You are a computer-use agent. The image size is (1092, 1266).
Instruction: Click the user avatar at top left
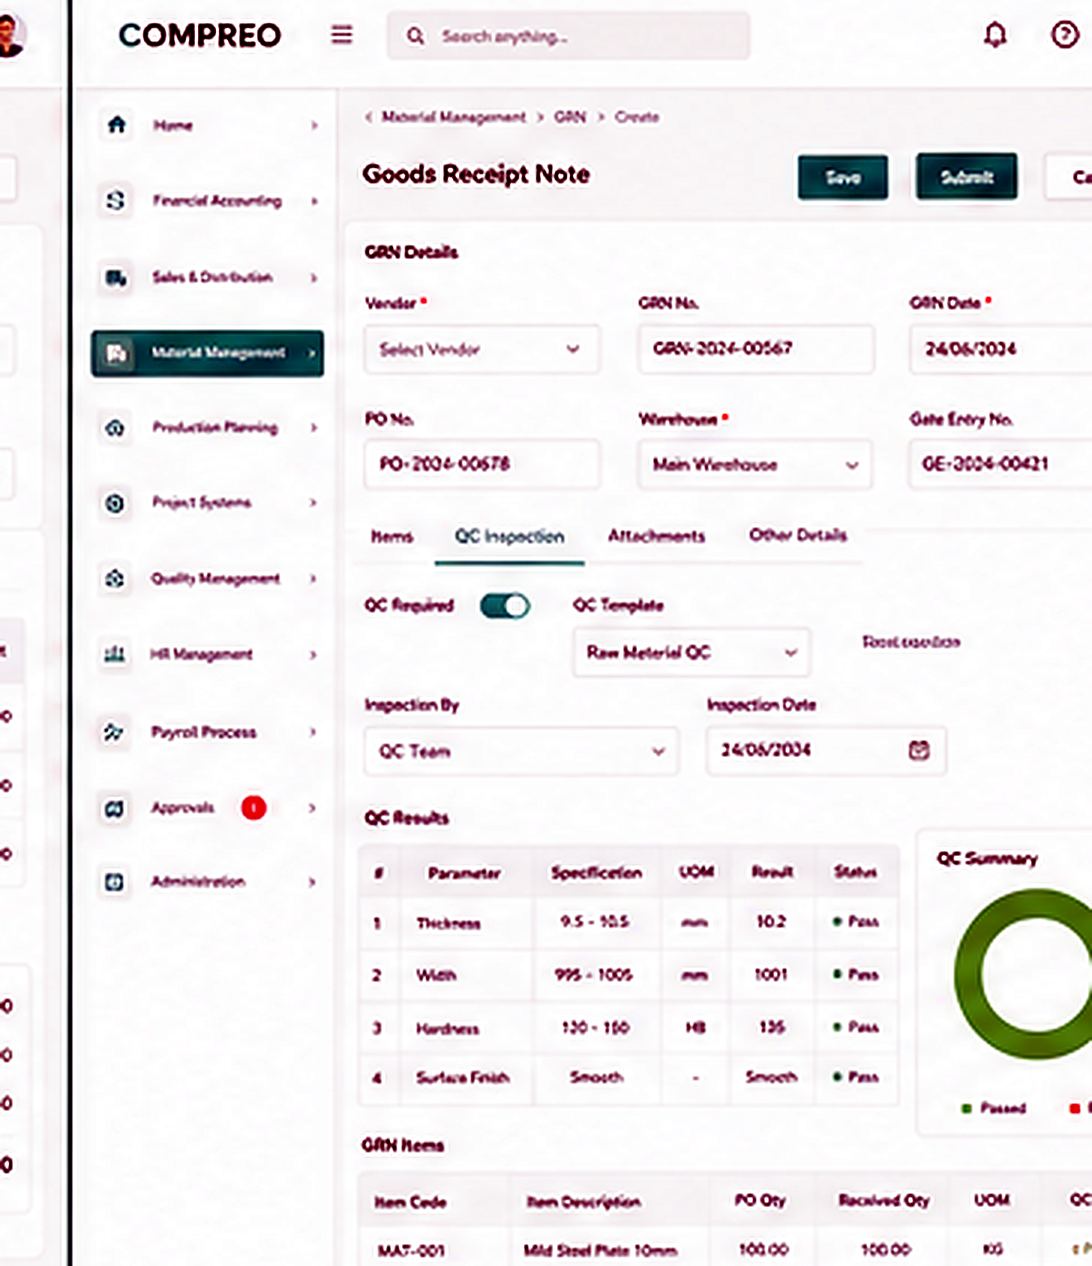click(x=9, y=35)
